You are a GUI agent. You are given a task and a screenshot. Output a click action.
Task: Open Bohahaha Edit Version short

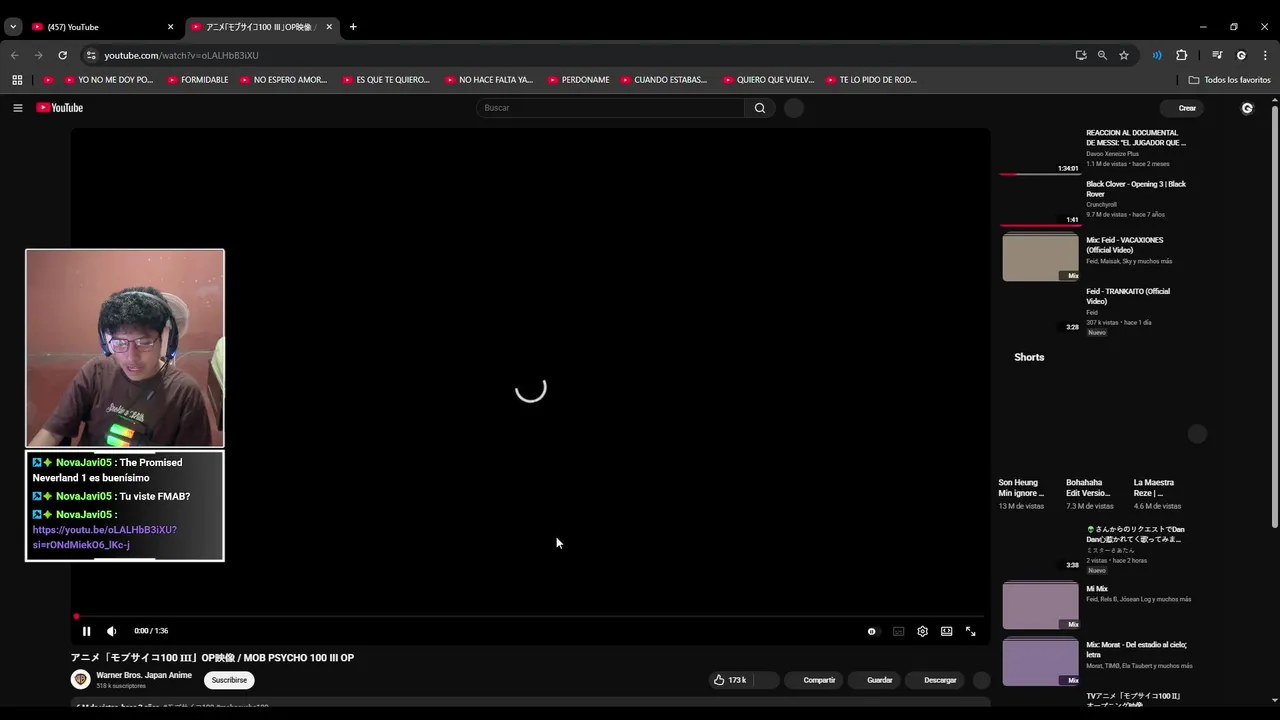coord(1088,488)
